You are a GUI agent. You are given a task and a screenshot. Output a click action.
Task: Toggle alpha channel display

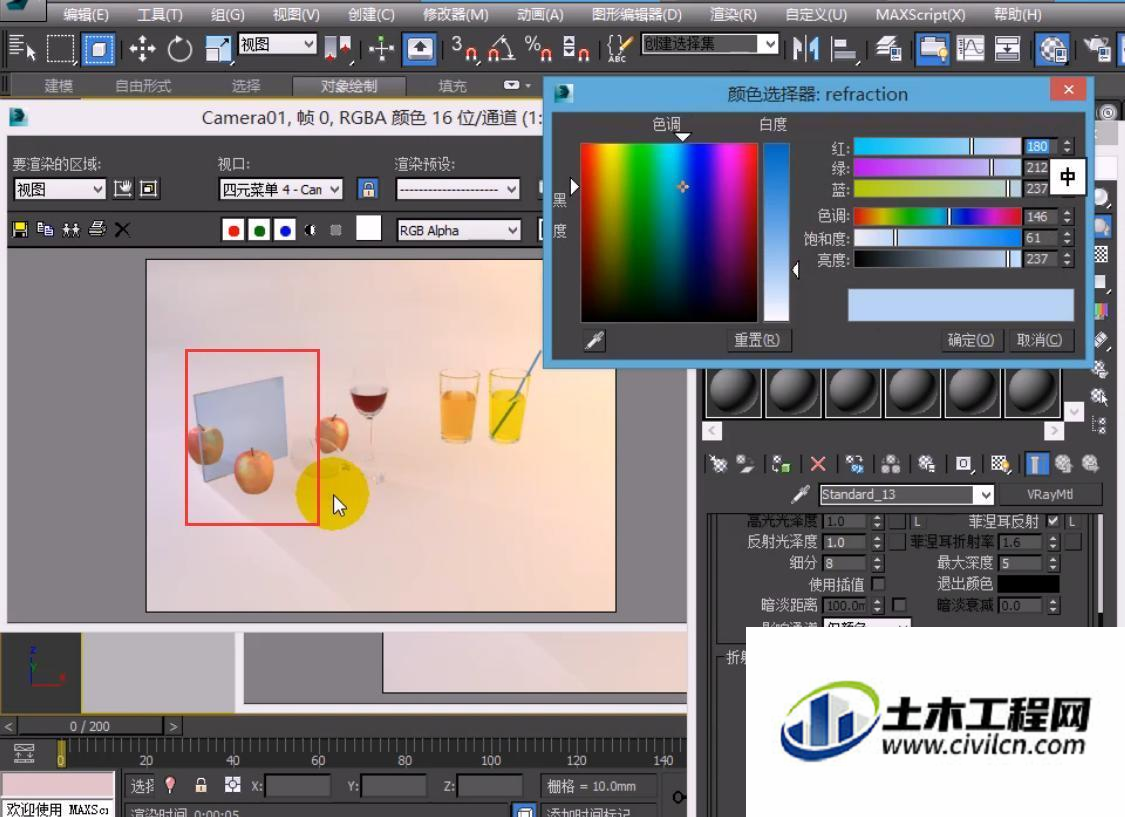(x=310, y=230)
